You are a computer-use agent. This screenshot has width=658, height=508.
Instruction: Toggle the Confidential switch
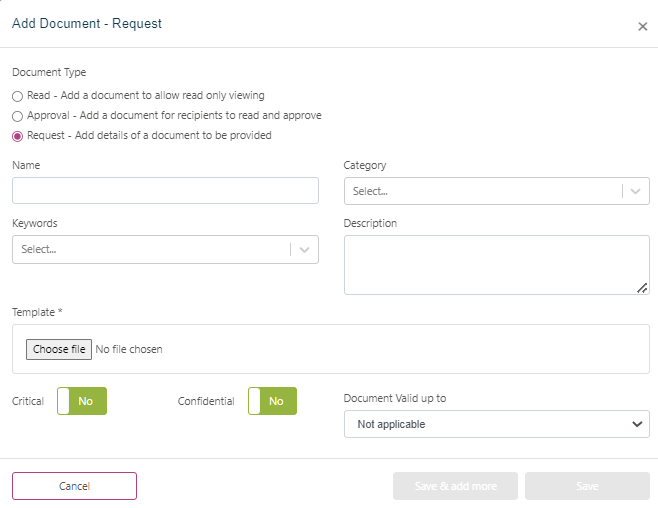[272, 401]
